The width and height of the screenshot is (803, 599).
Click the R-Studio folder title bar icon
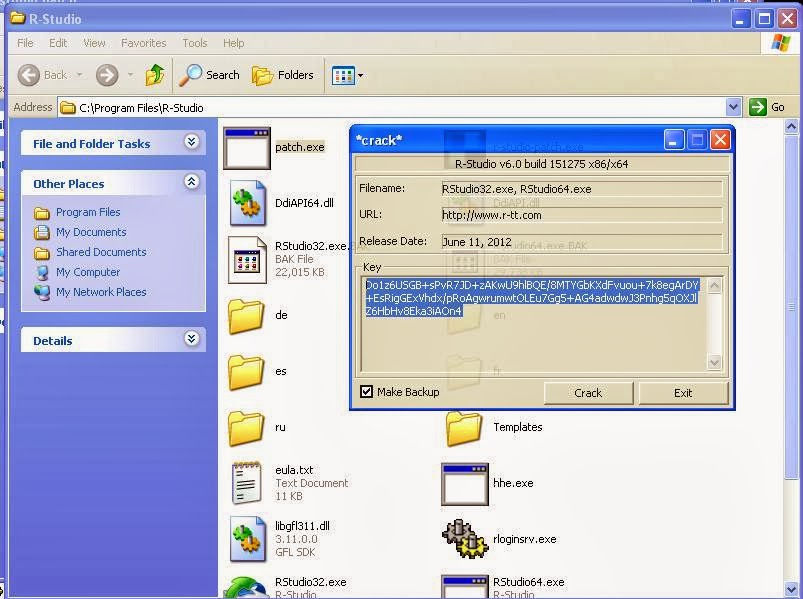coord(18,18)
